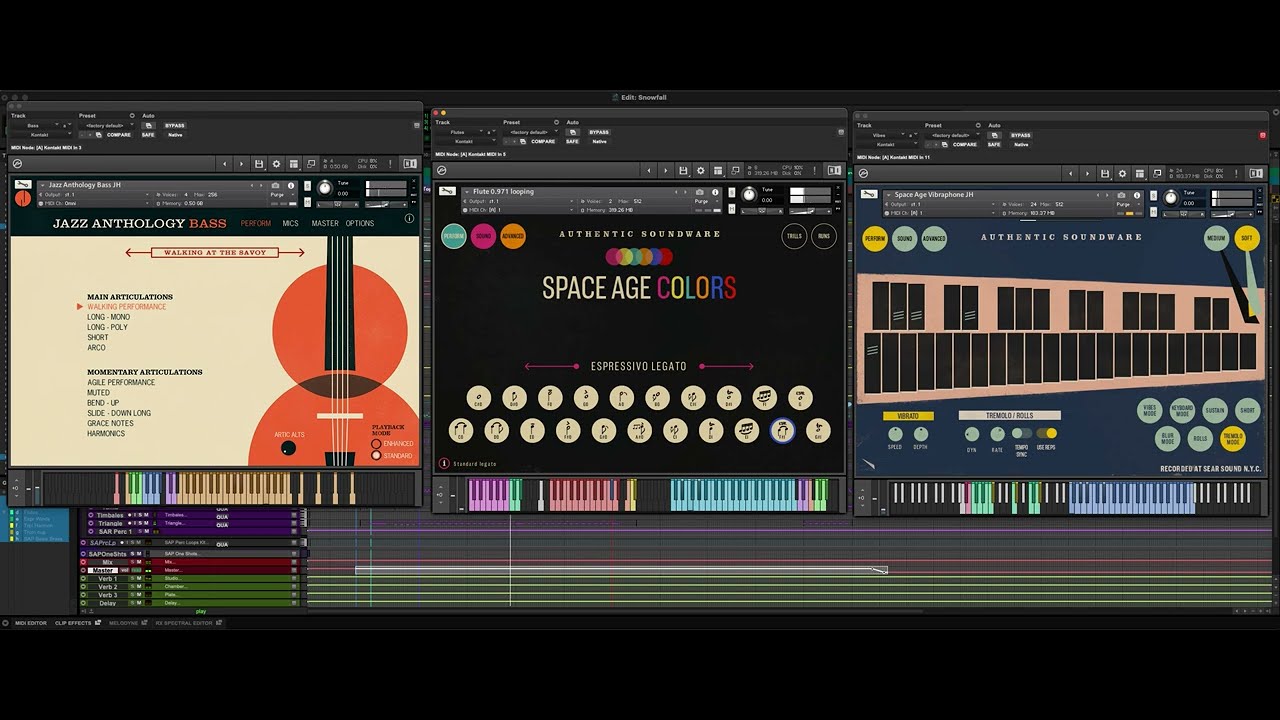Adjust the ARTIC ALTS knob on the bass
This screenshot has width=1280, height=720.
point(289,448)
